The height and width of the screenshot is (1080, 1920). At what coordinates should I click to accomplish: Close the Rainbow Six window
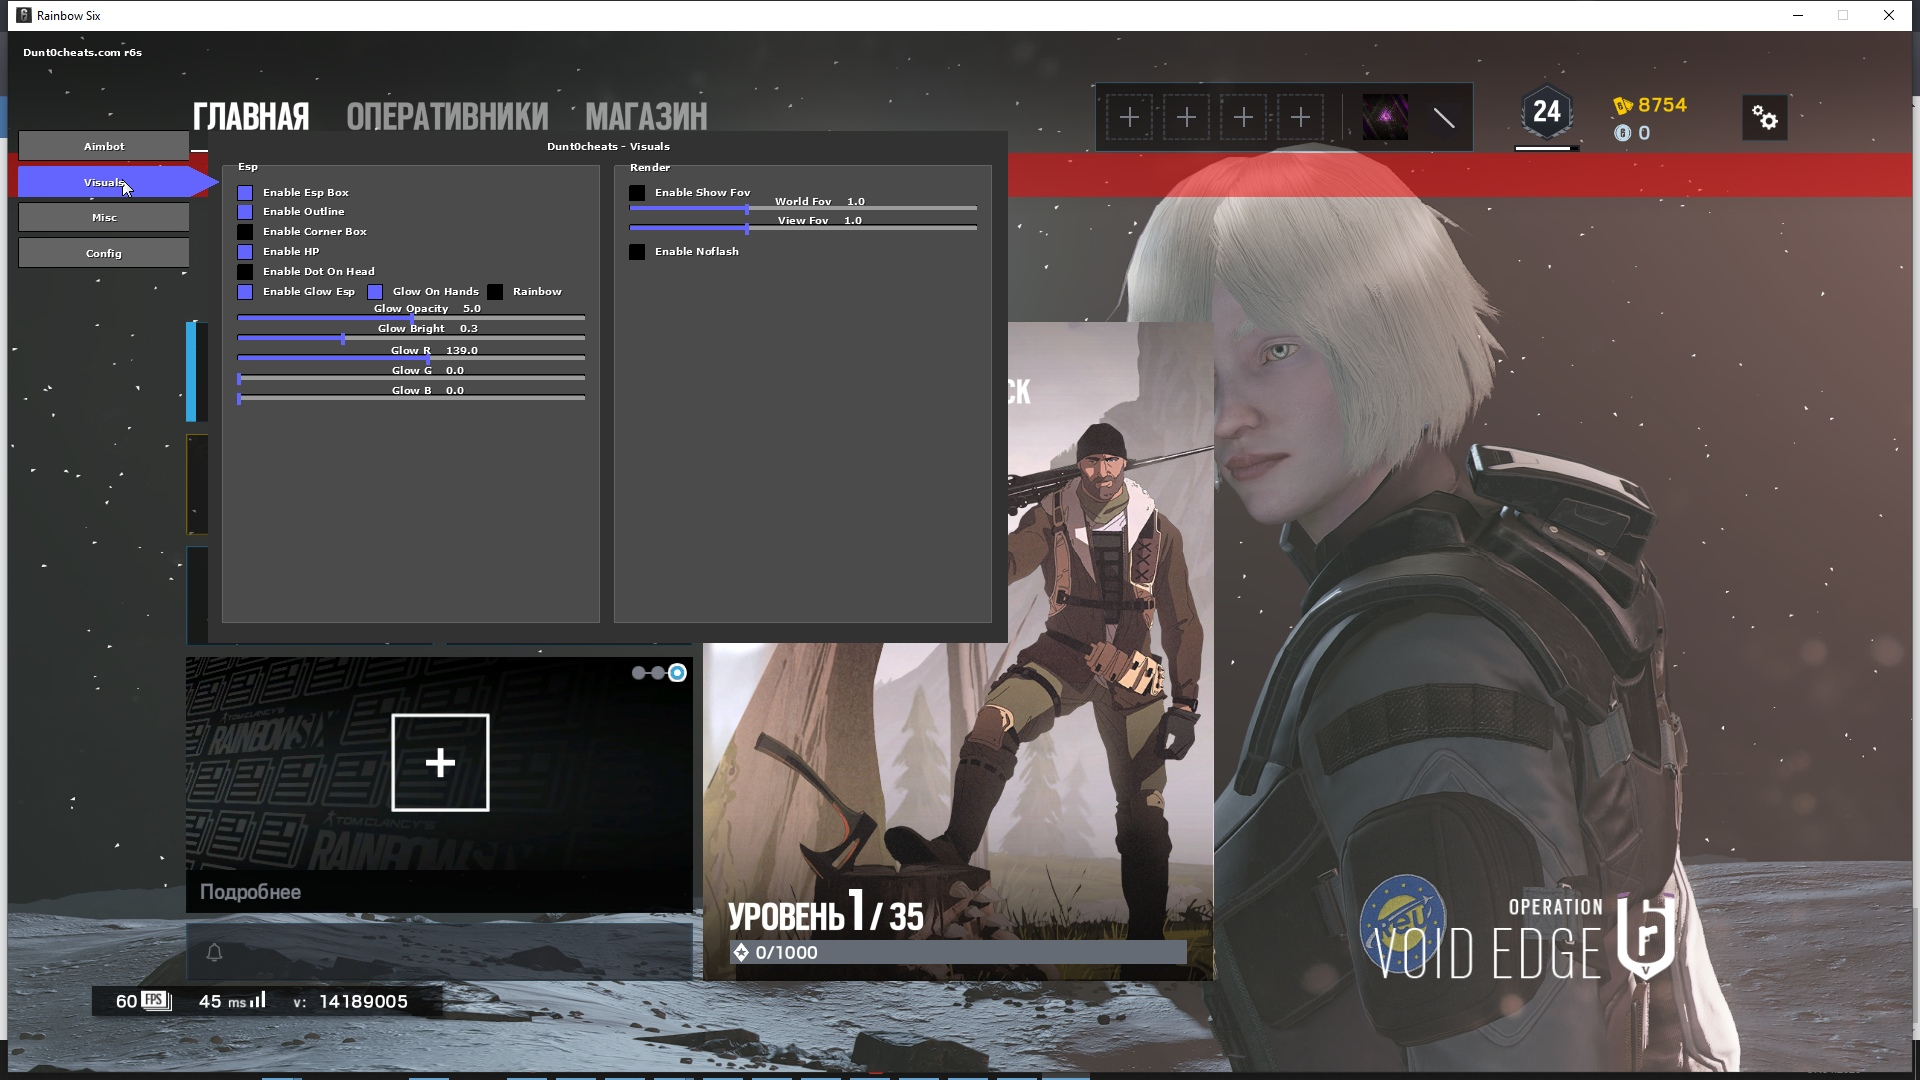[1889, 15]
